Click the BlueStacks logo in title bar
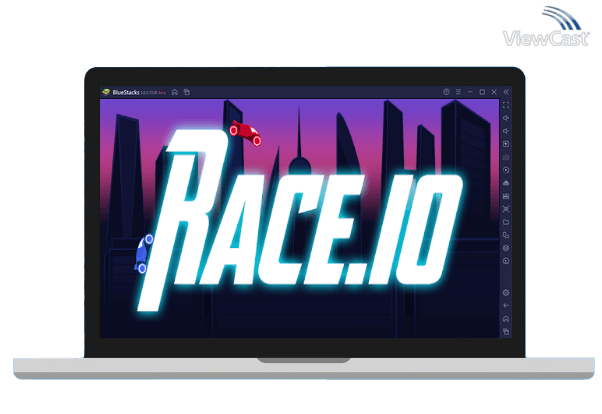 (106, 92)
